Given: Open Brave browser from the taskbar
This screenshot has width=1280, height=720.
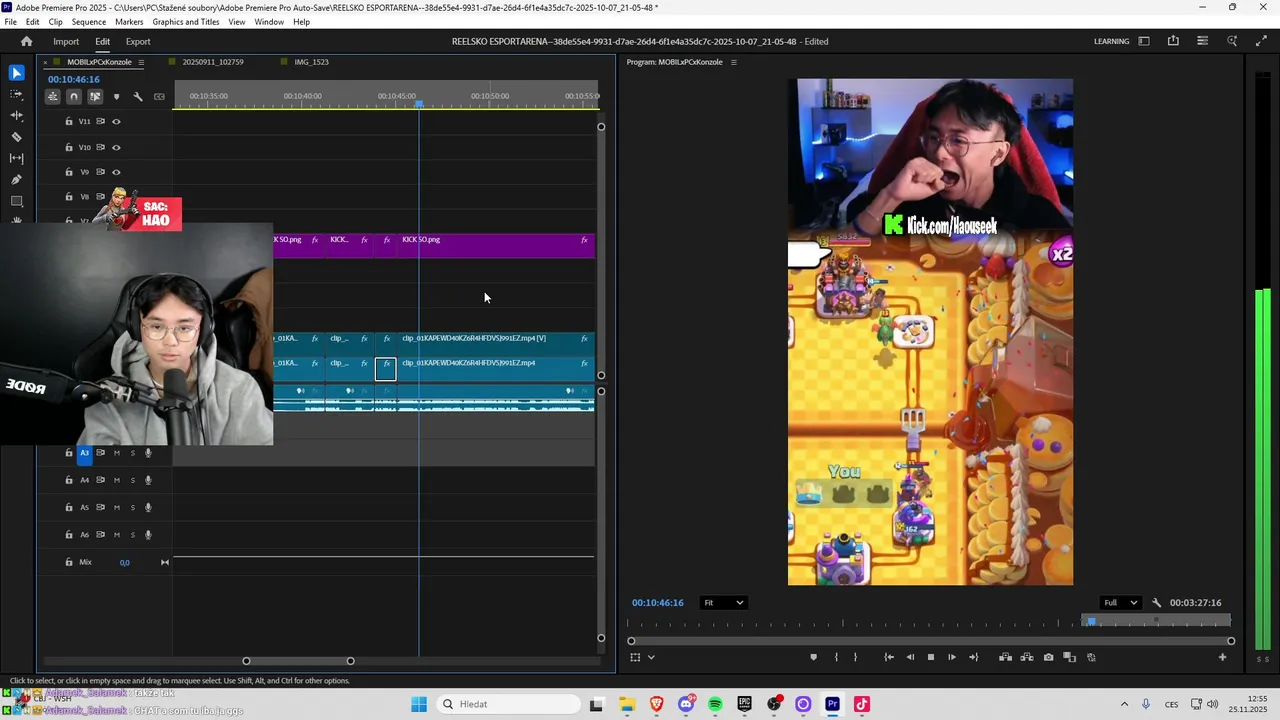Looking at the screenshot, I should point(657,704).
